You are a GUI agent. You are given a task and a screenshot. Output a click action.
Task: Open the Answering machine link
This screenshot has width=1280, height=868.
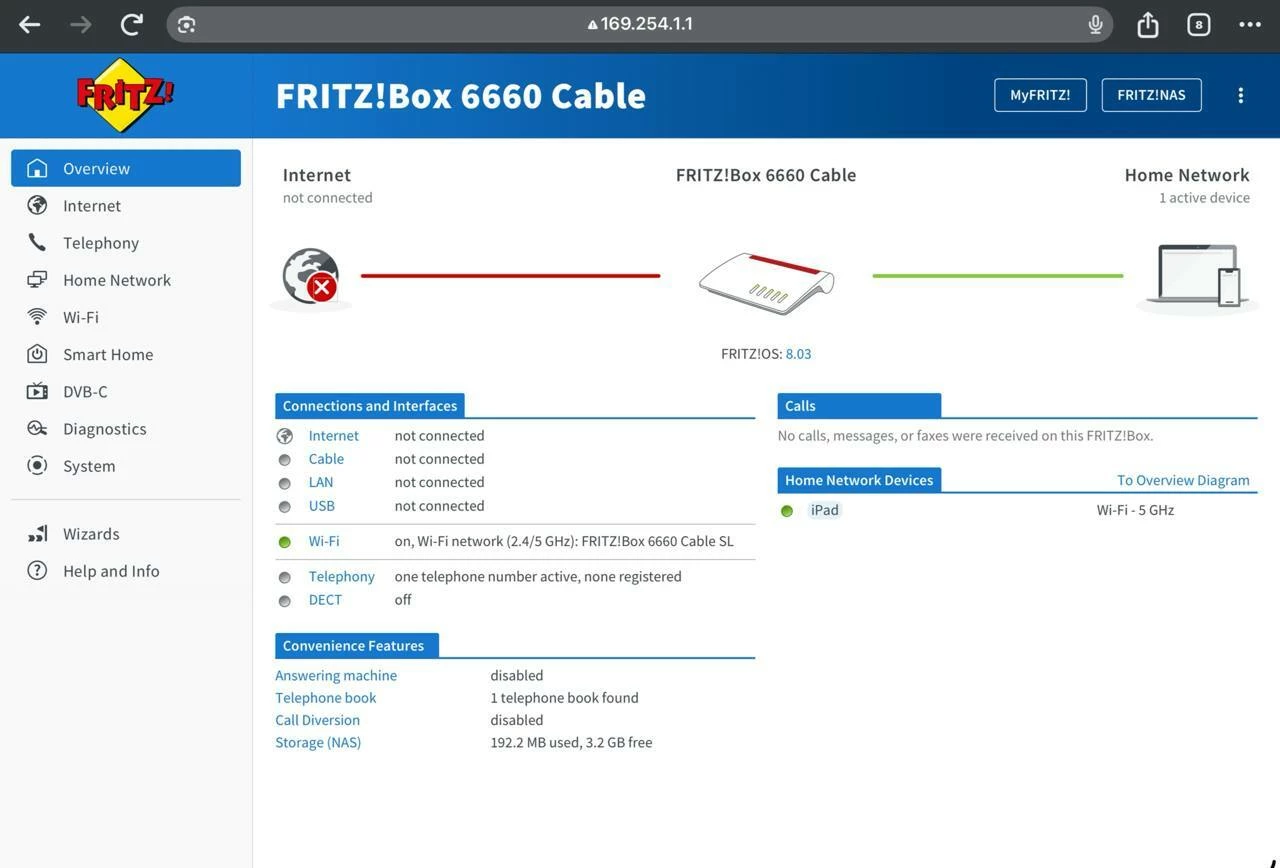click(x=336, y=676)
